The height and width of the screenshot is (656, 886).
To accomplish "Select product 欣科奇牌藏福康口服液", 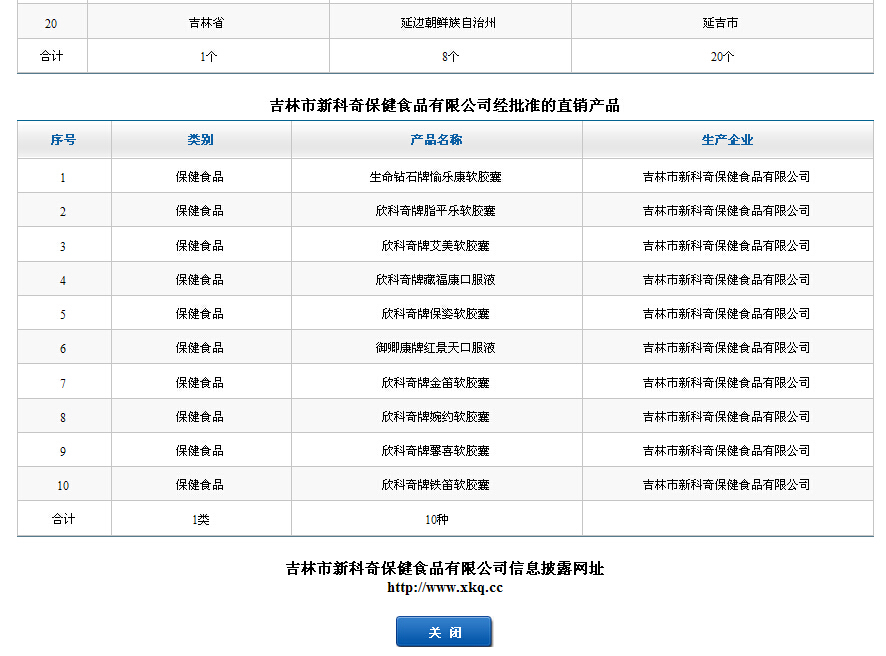I will tap(436, 280).
